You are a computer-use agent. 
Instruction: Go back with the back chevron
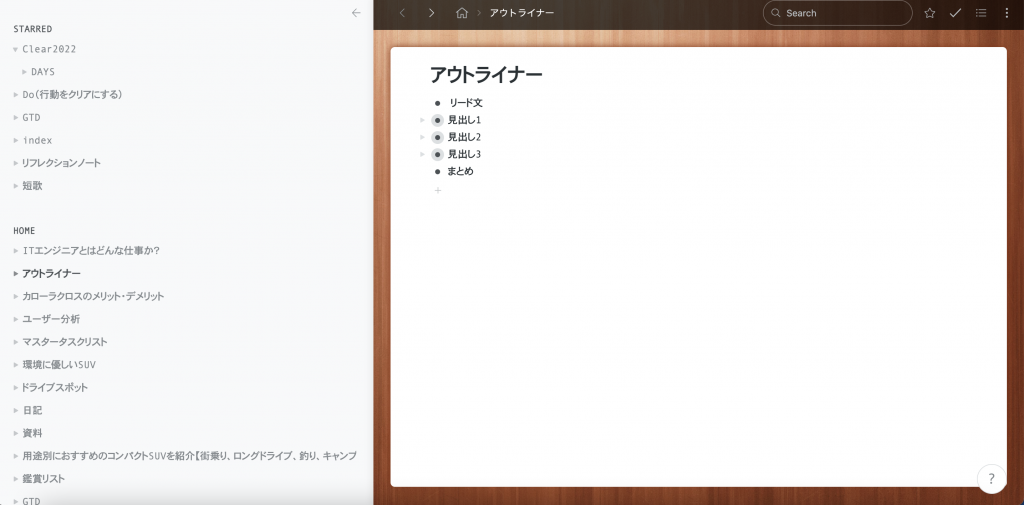(402, 13)
